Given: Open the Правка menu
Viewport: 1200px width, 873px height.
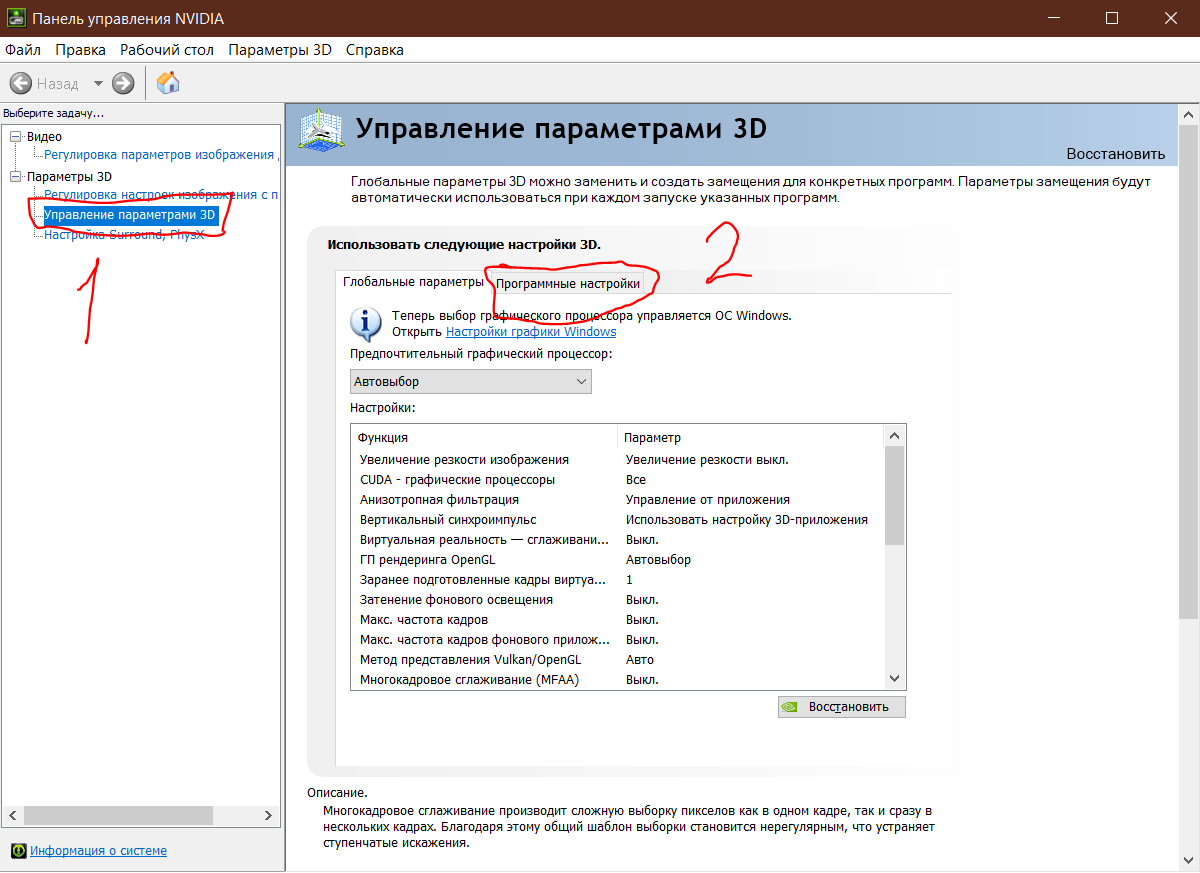Looking at the screenshot, I should (81, 50).
